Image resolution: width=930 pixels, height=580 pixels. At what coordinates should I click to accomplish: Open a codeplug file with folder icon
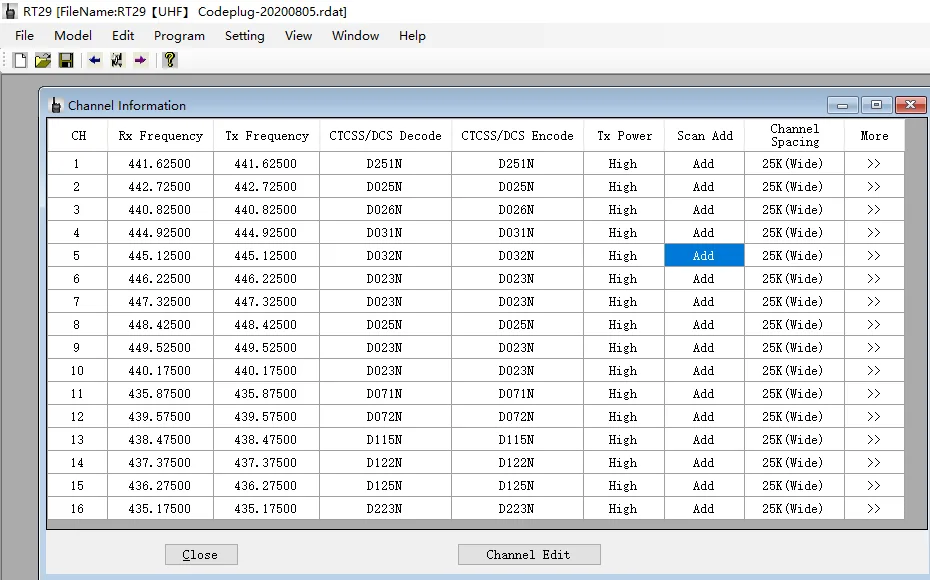pos(43,60)
